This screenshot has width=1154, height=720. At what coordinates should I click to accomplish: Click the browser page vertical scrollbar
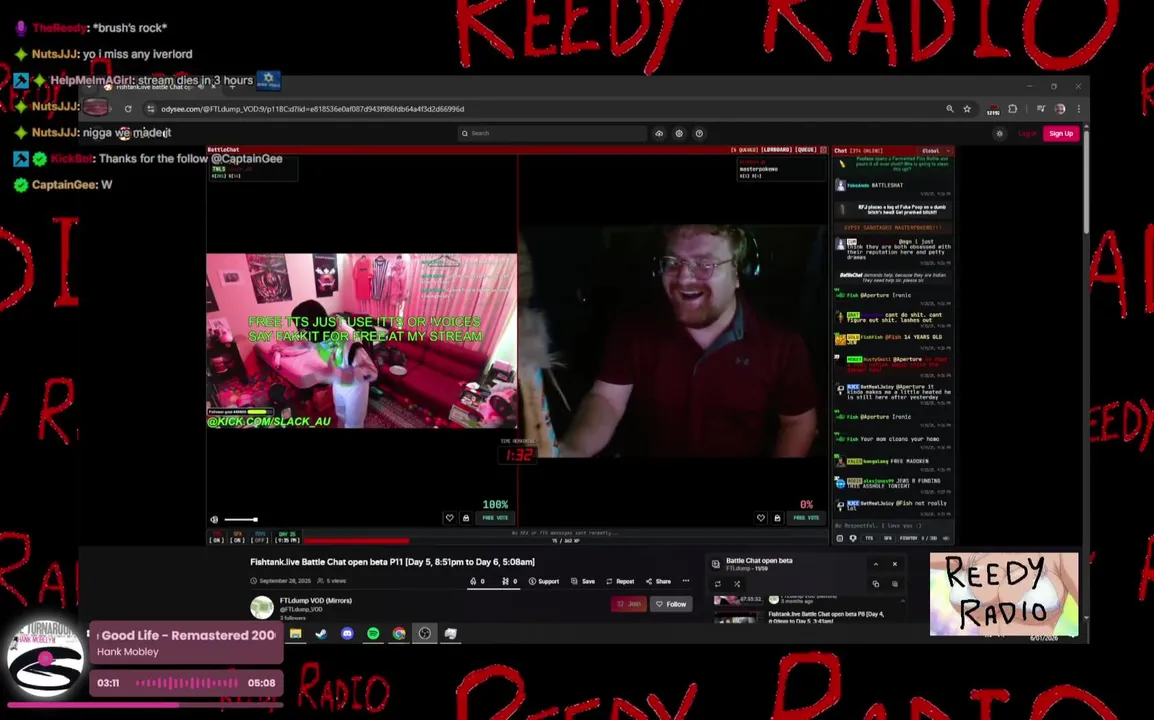pos(1086,180)
